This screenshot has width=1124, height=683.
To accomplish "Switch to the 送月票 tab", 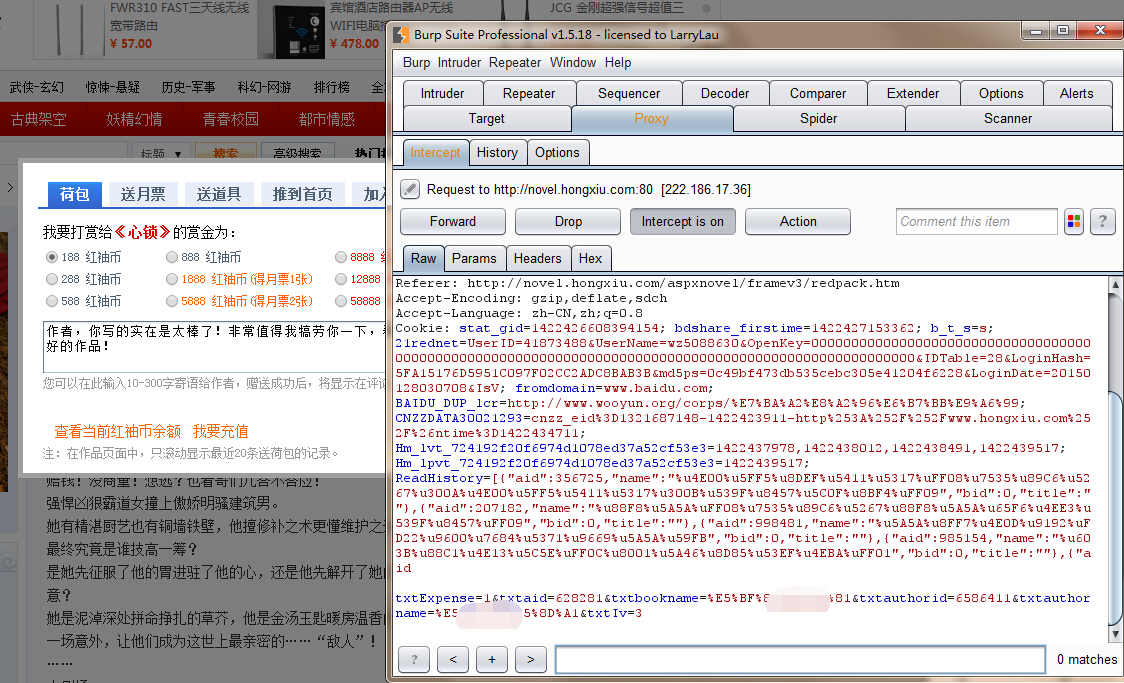I will (143, 194).
